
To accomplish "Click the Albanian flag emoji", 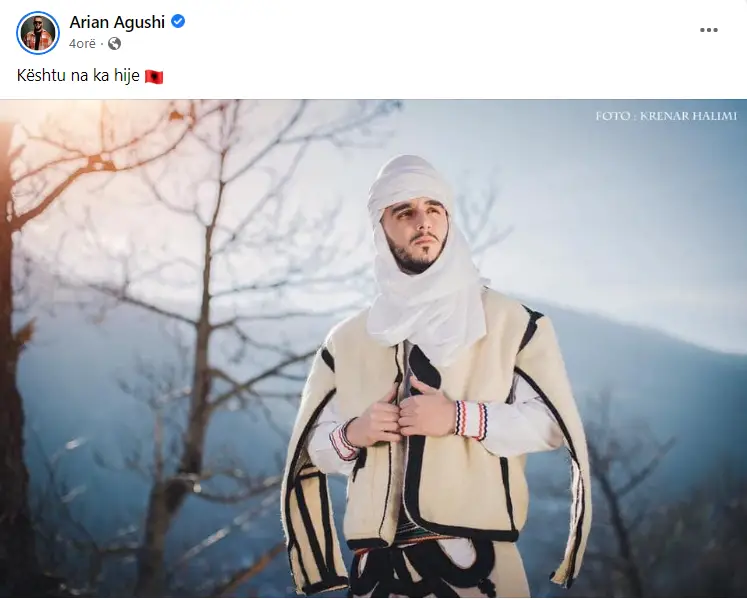I will pos(154,76).
